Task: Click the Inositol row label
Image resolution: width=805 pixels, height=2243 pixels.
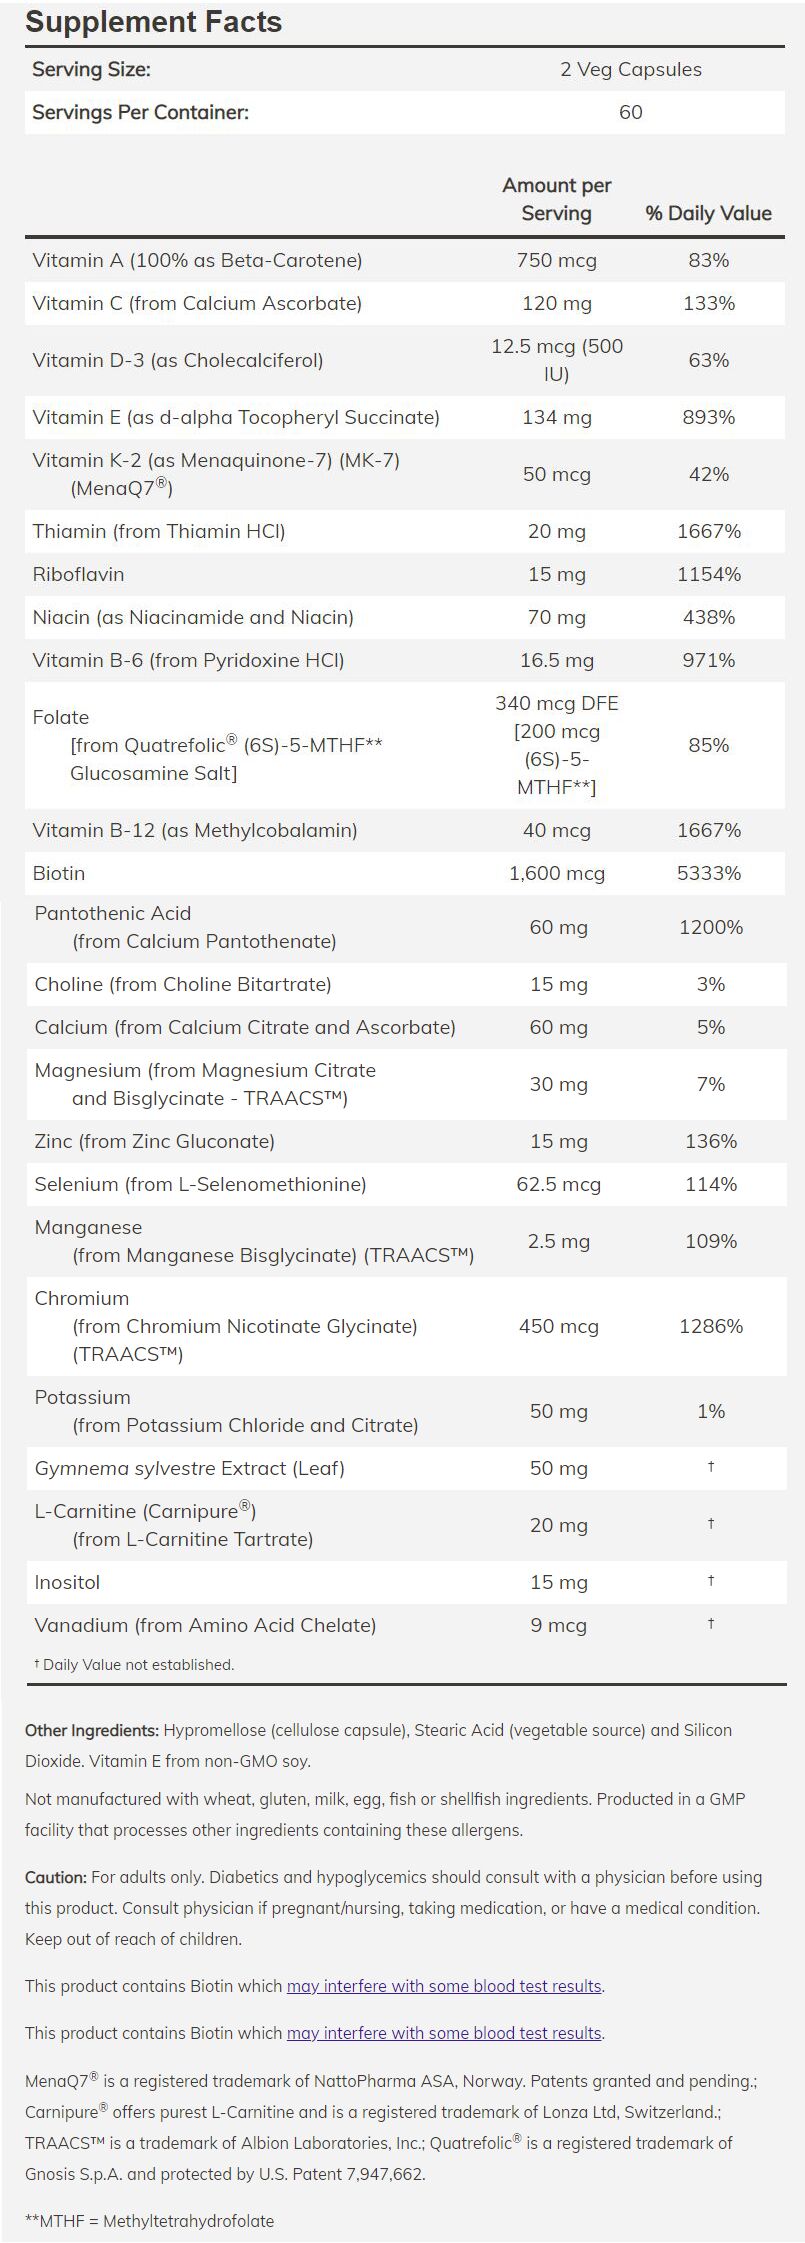Action: pyautogui.click(x=67, y=1582)
